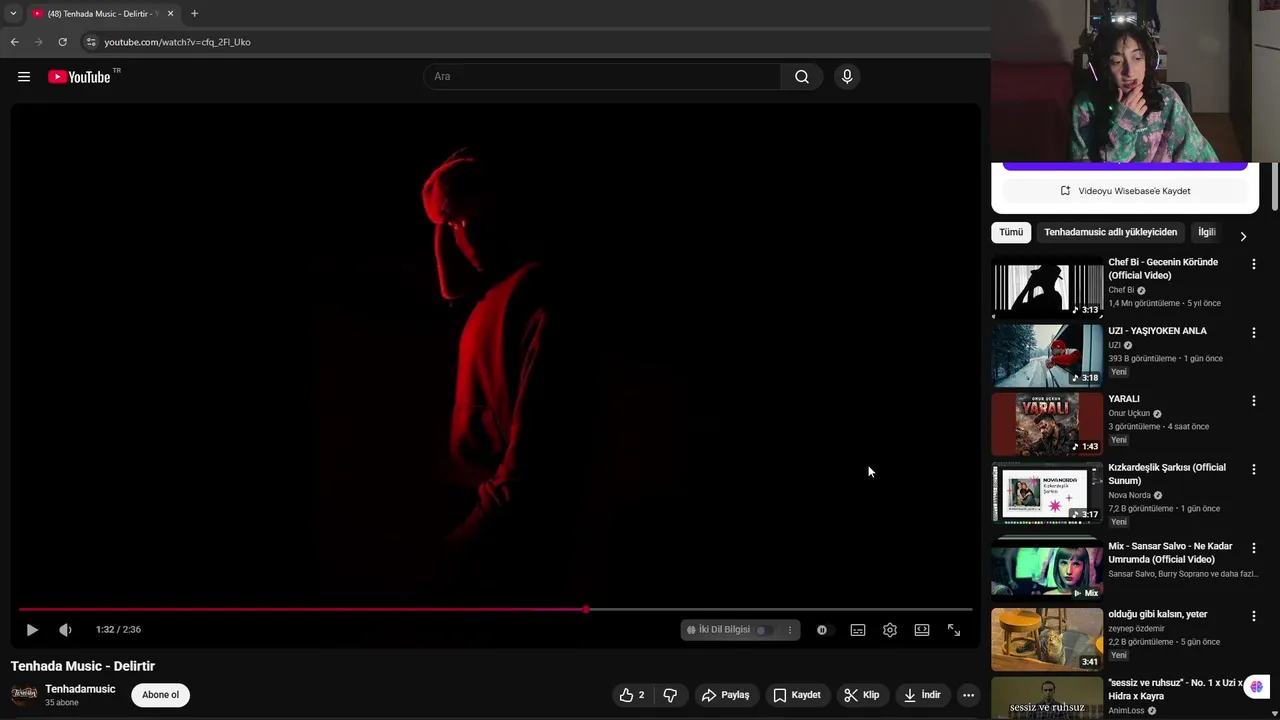
Task: Open olduğu gibi kalsın, yeter title
Action: 1158,614
